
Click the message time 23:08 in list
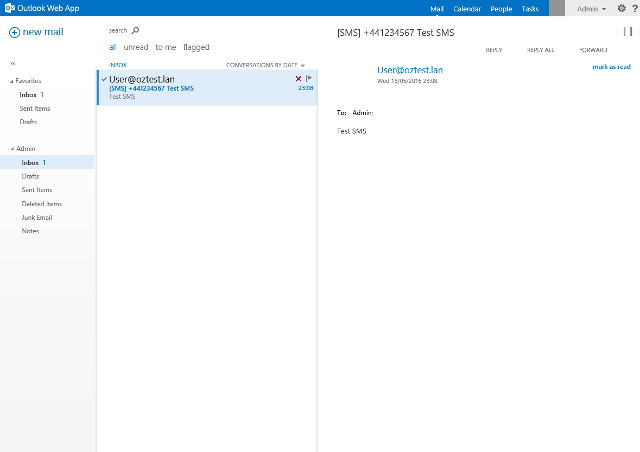click(x=305, y=88)
